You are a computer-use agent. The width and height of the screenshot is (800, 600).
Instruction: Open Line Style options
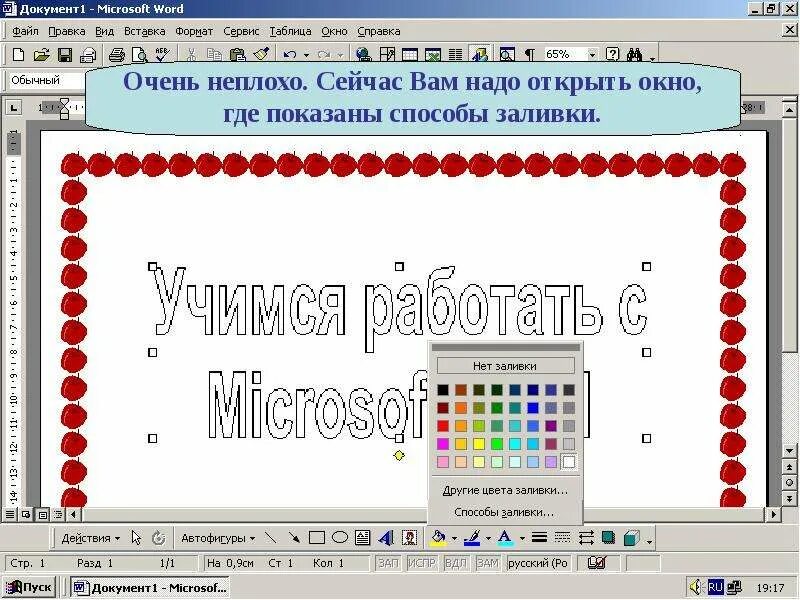point(539,538)
